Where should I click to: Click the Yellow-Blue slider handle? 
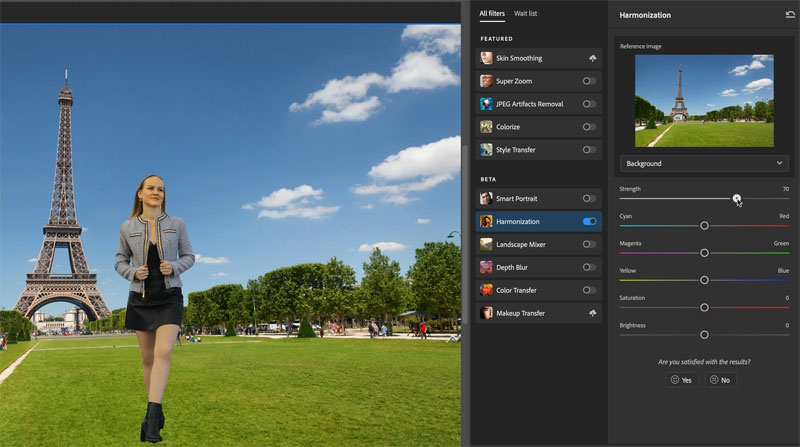[704, 280]
